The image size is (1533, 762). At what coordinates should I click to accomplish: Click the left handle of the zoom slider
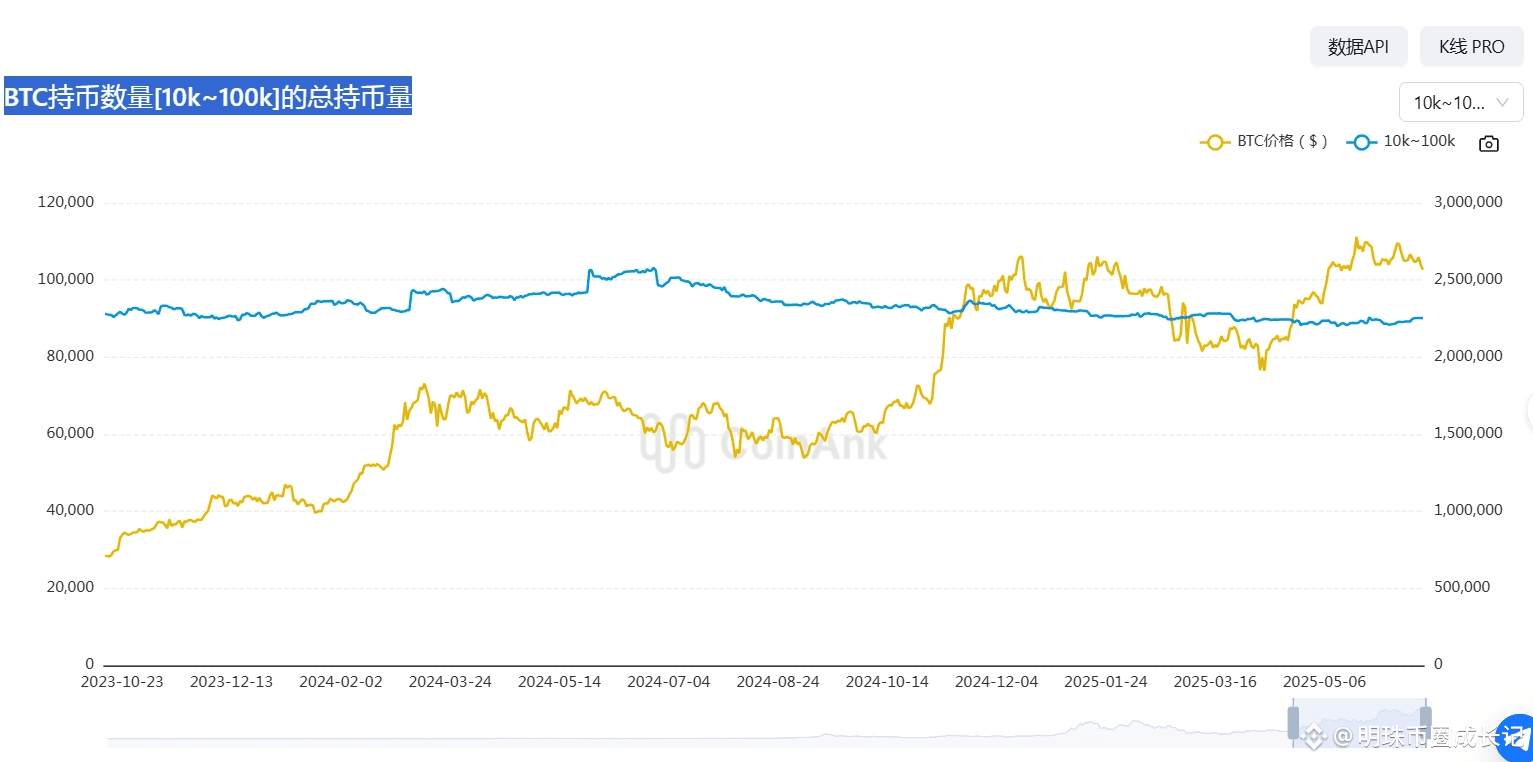tap(1292, 722)
